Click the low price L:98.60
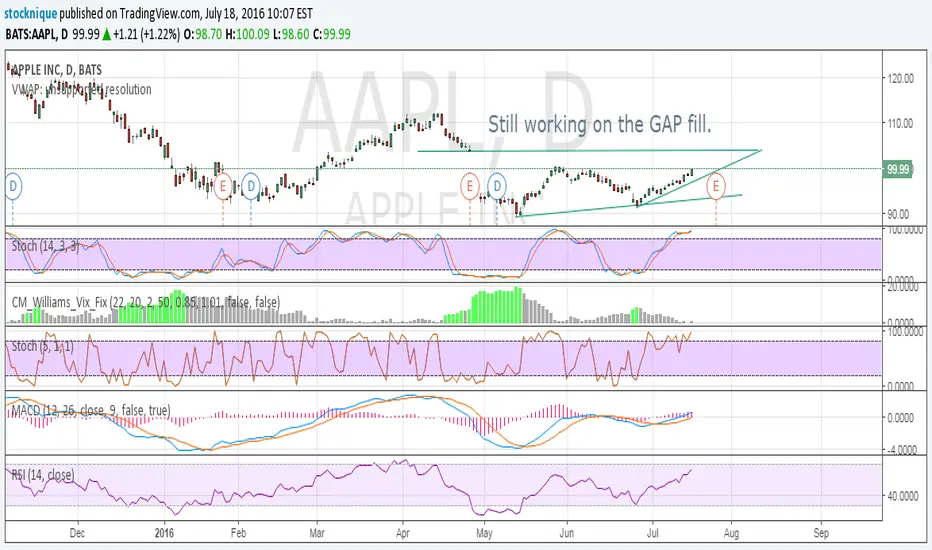932x550 pixels. click(x=291, y=34)
